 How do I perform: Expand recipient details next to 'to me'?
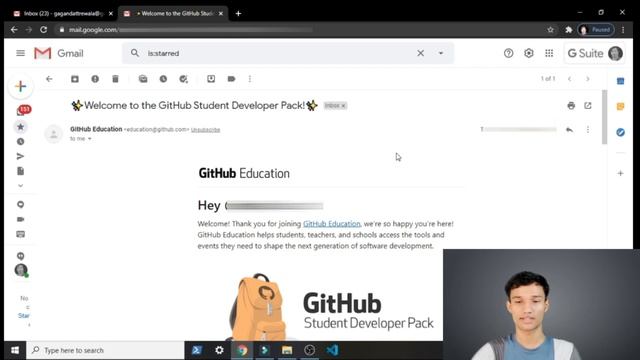click(x=90, y=139)
